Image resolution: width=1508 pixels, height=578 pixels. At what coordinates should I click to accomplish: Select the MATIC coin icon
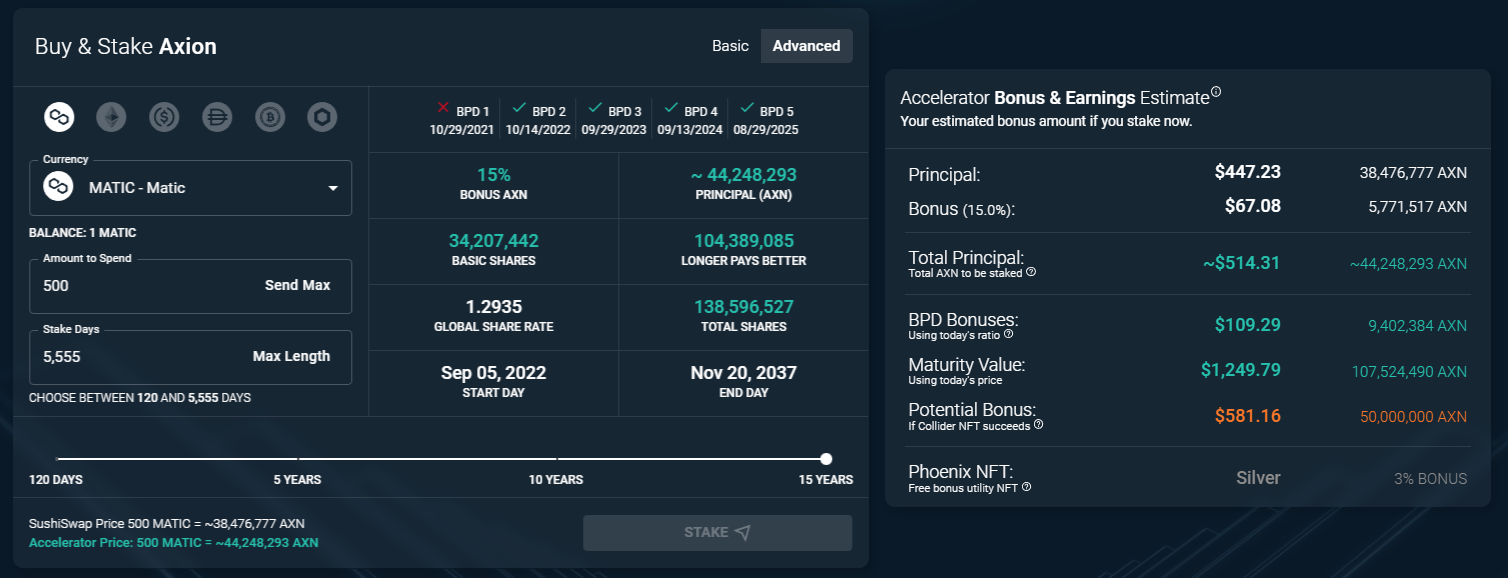pos(59,118)
